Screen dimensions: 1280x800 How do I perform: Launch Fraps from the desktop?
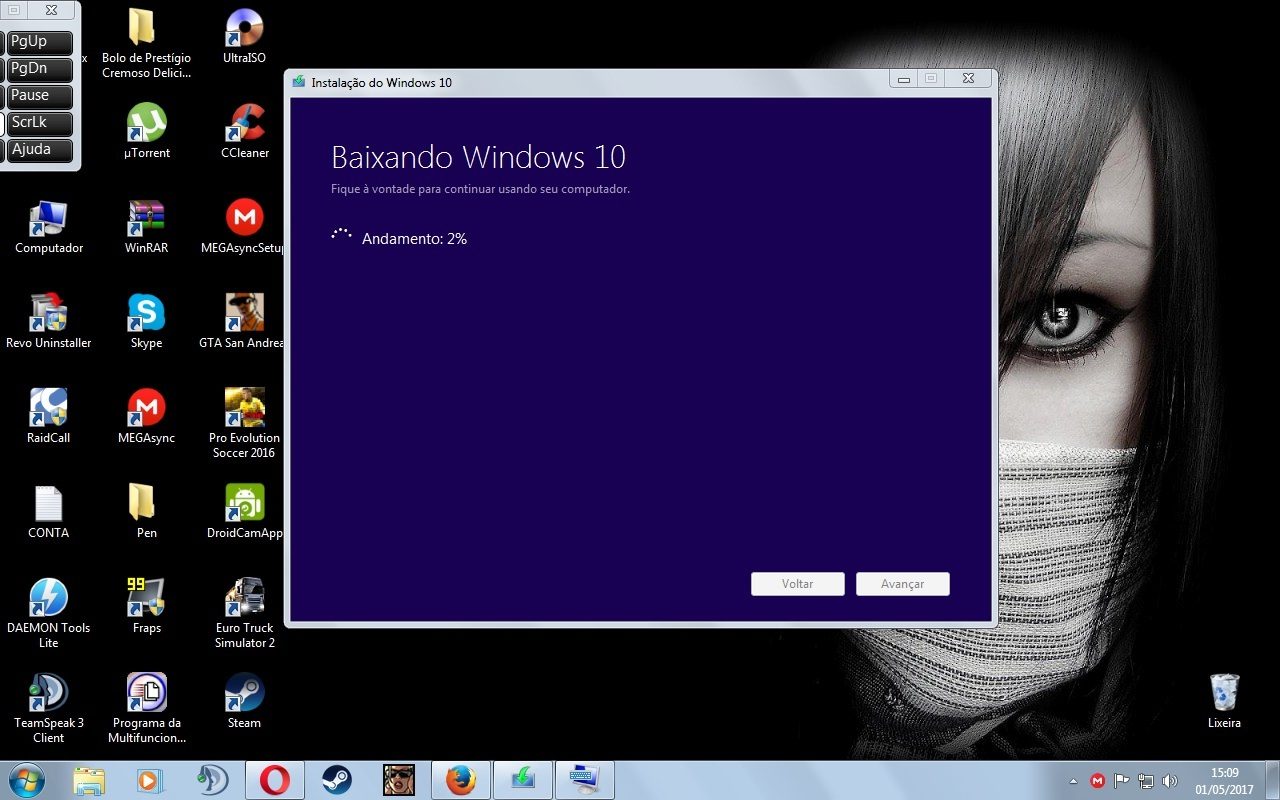click(x=146, y=606)
